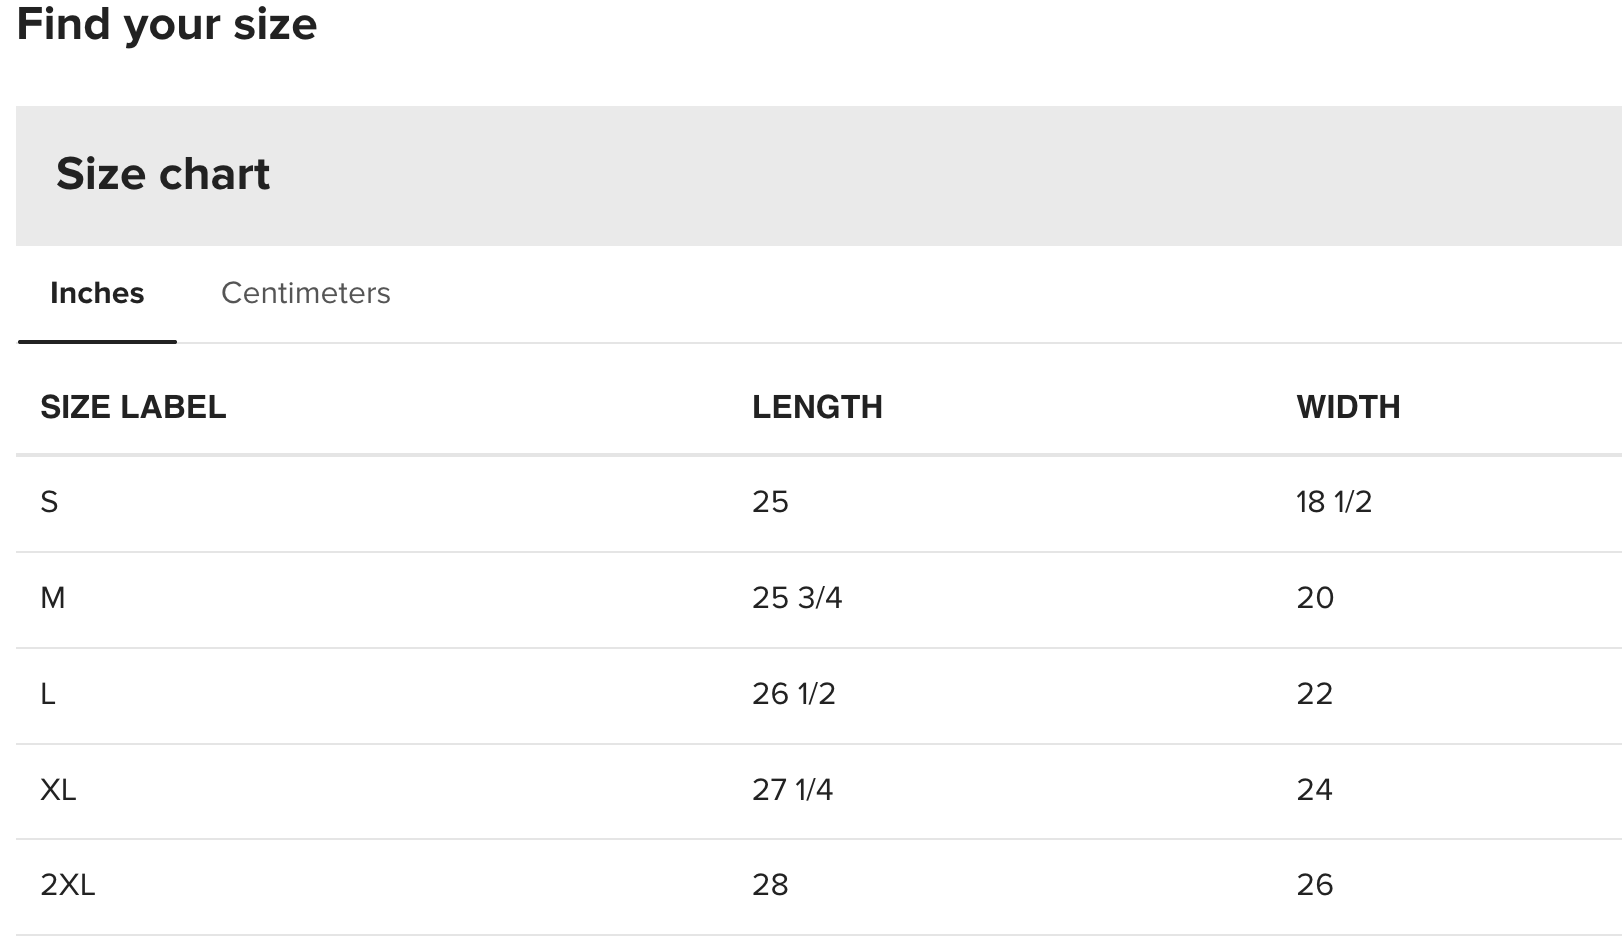1622x938 pixels.
Task: Click the 27 1/4 length value
Action: point(792,790)
